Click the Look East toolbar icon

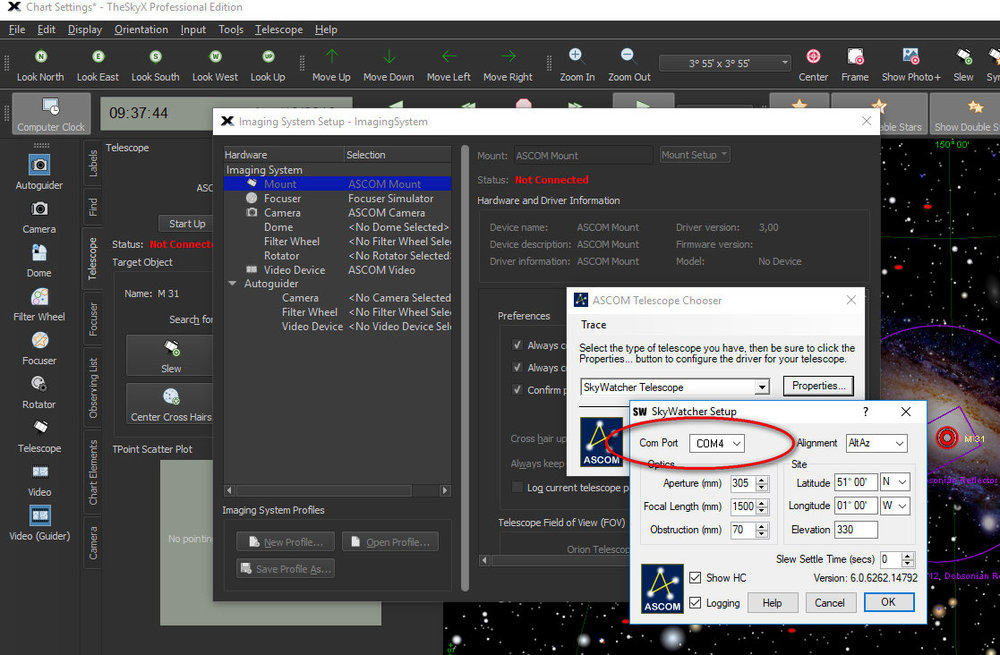point(98,57)
